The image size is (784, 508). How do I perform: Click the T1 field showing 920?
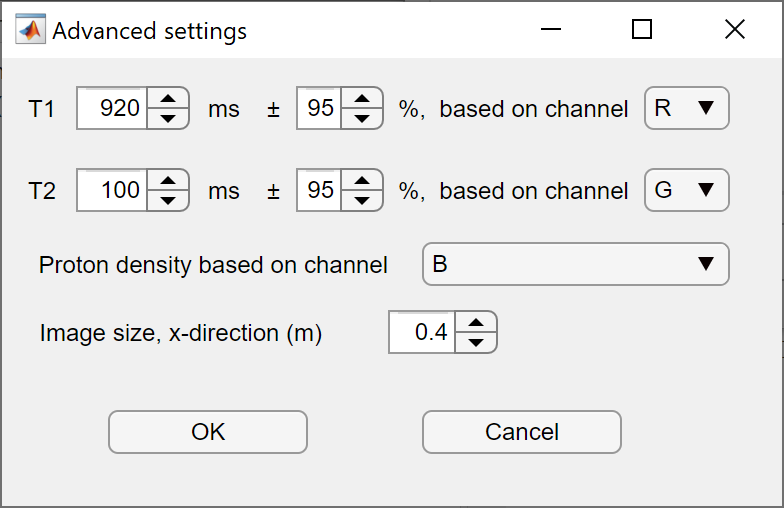pyautogui.click(x=112, y=108)
